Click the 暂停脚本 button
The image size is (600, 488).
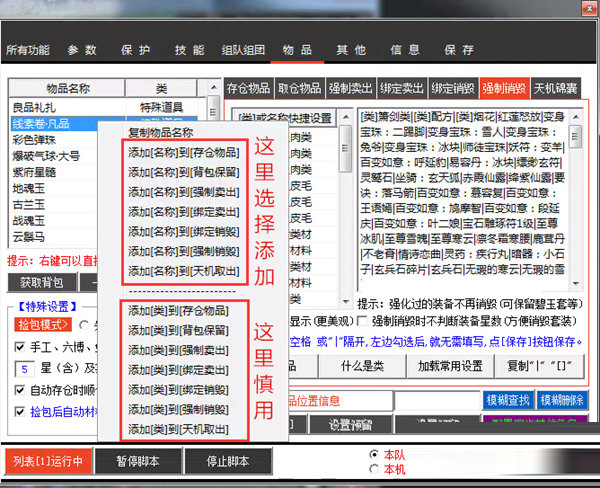click(138, 461)
